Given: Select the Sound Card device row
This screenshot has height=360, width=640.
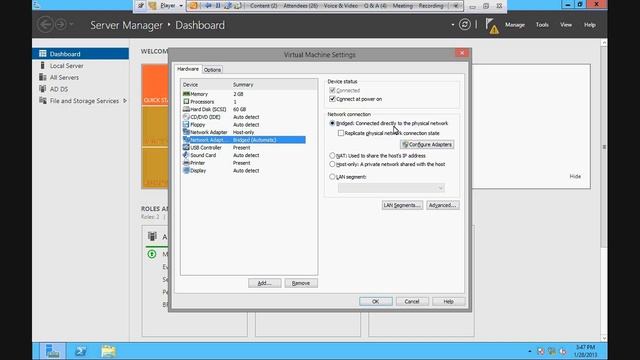Looking at the screenshot, I should click(x=244, y=155).
